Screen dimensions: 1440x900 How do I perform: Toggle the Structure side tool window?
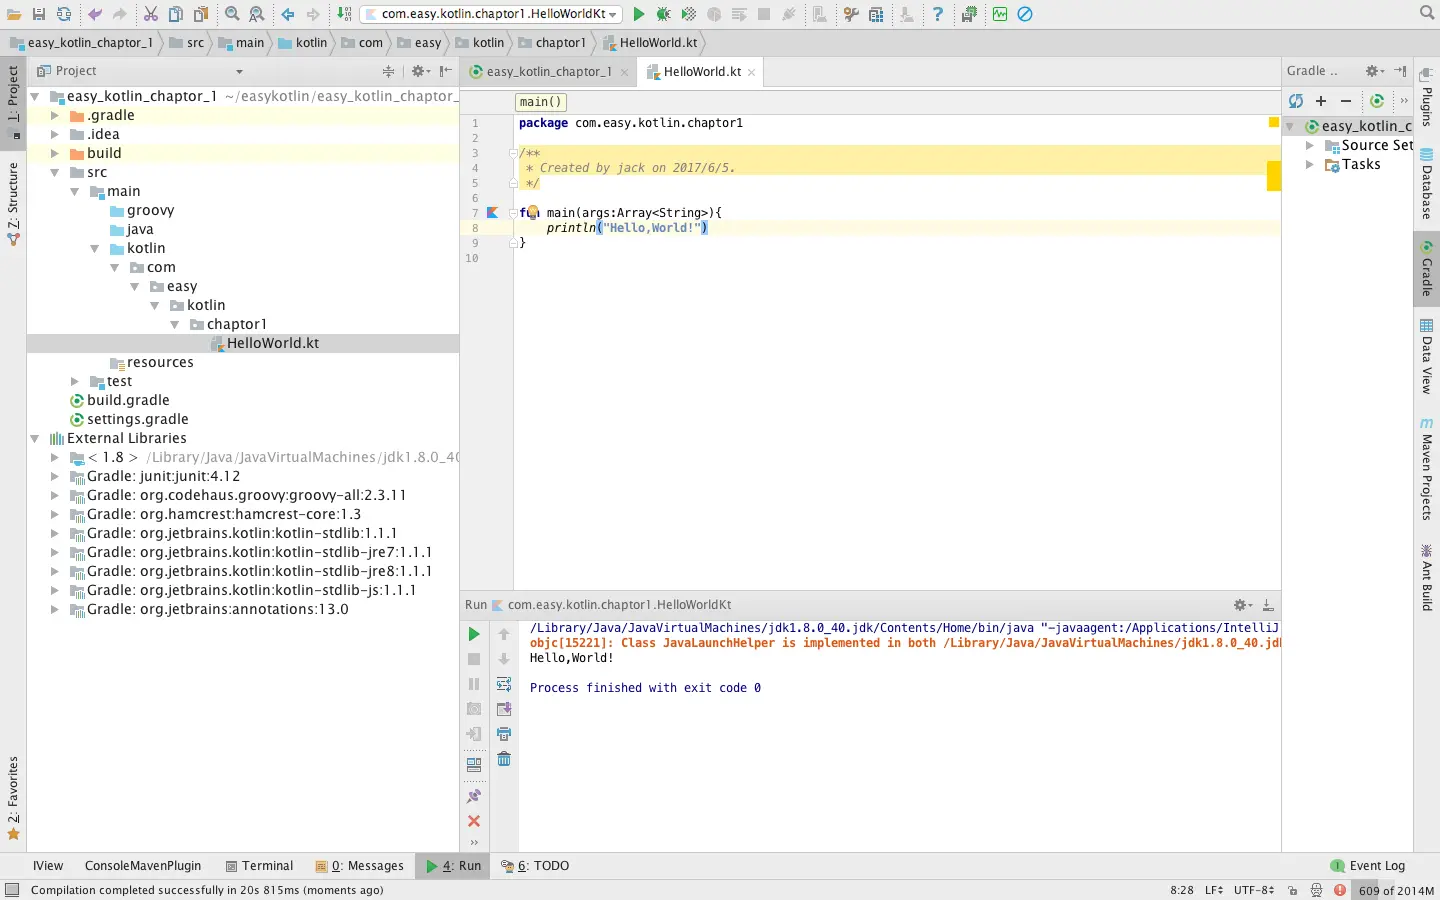point(13,204)
